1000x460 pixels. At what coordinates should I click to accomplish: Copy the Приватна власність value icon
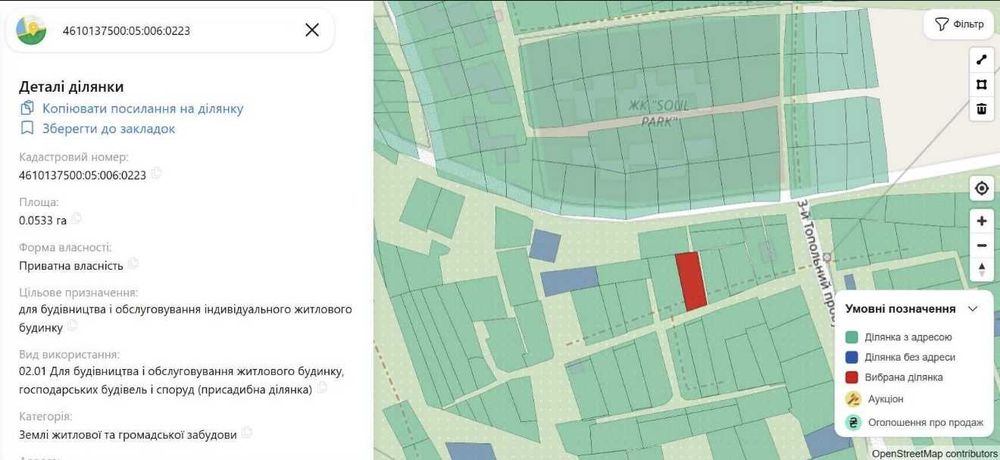(133, 263)
